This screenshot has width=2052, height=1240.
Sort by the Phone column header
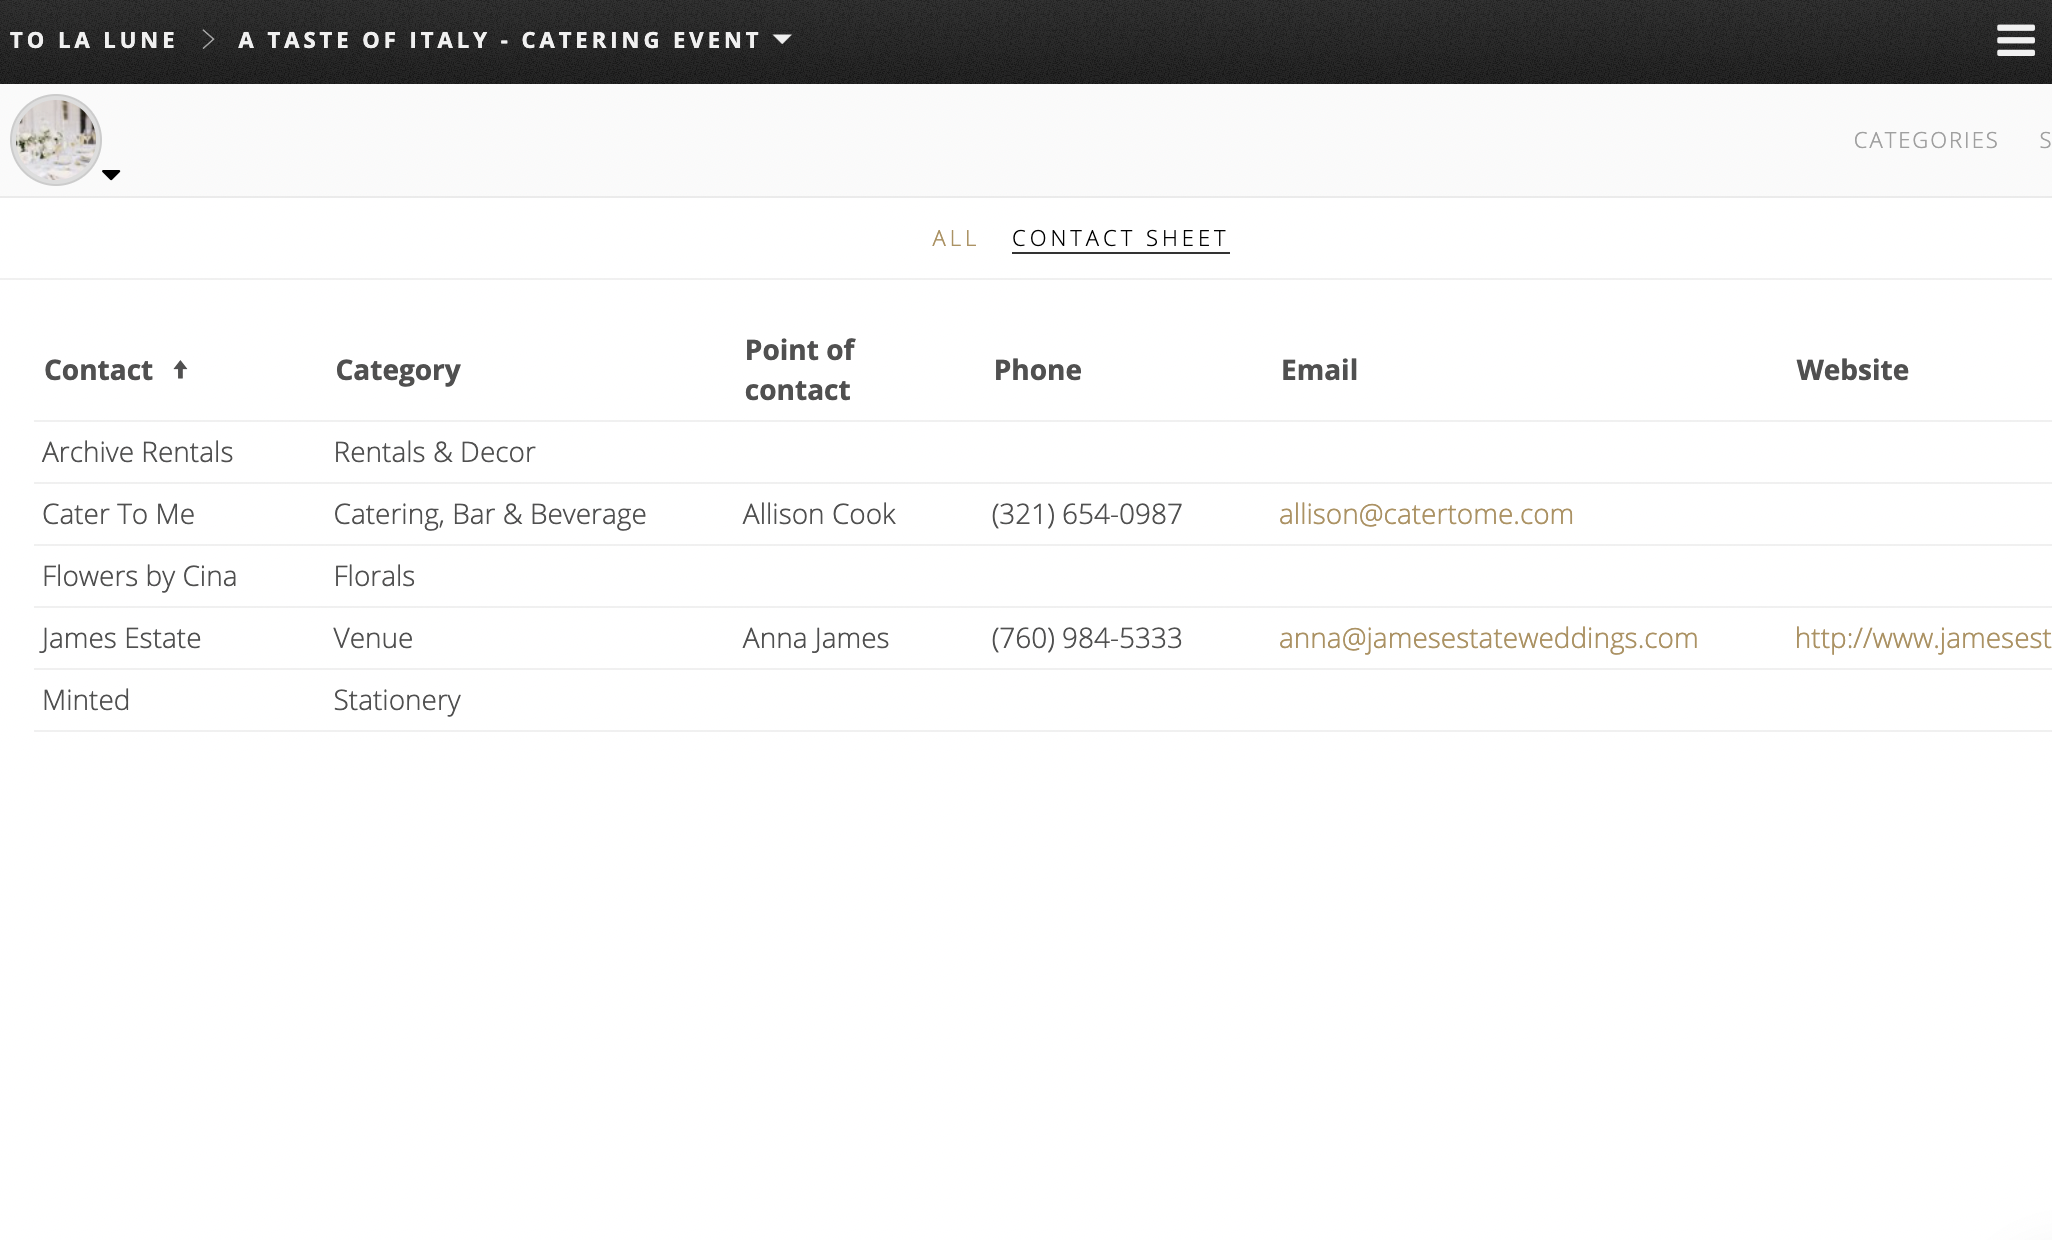coord(1037,370)
